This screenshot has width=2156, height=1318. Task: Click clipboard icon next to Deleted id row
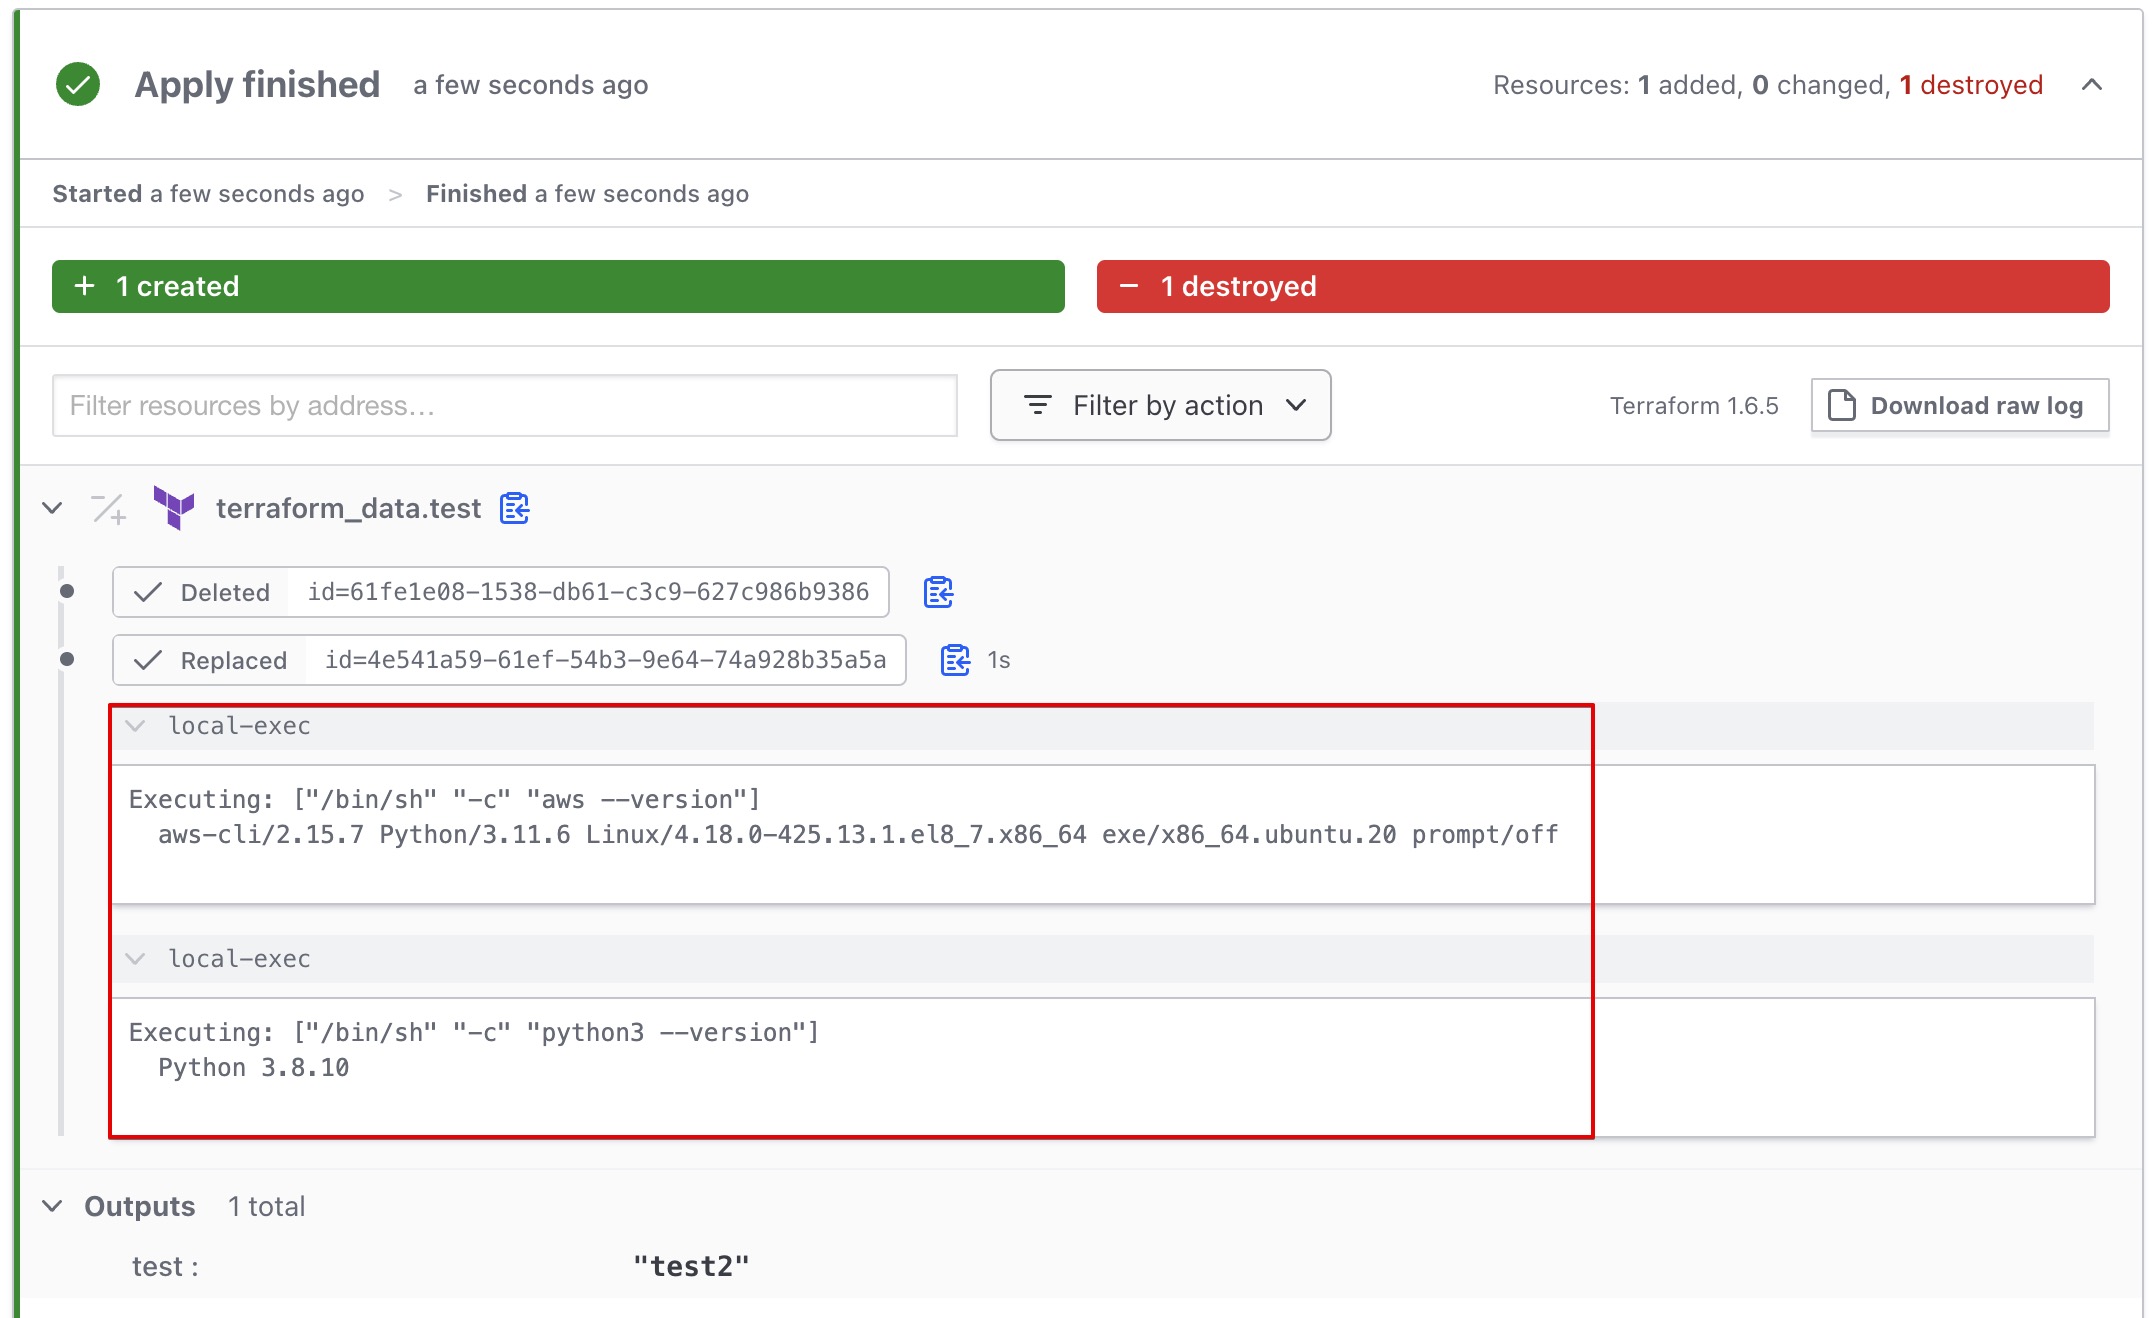pos(938,592)
